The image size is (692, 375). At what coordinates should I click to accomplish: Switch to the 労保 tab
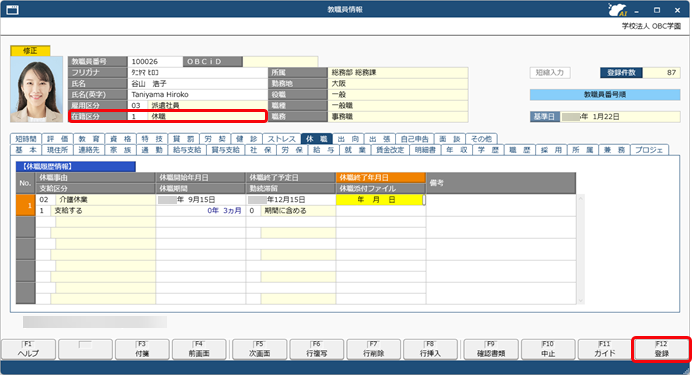pyautogui.click(x=292, y=150)
